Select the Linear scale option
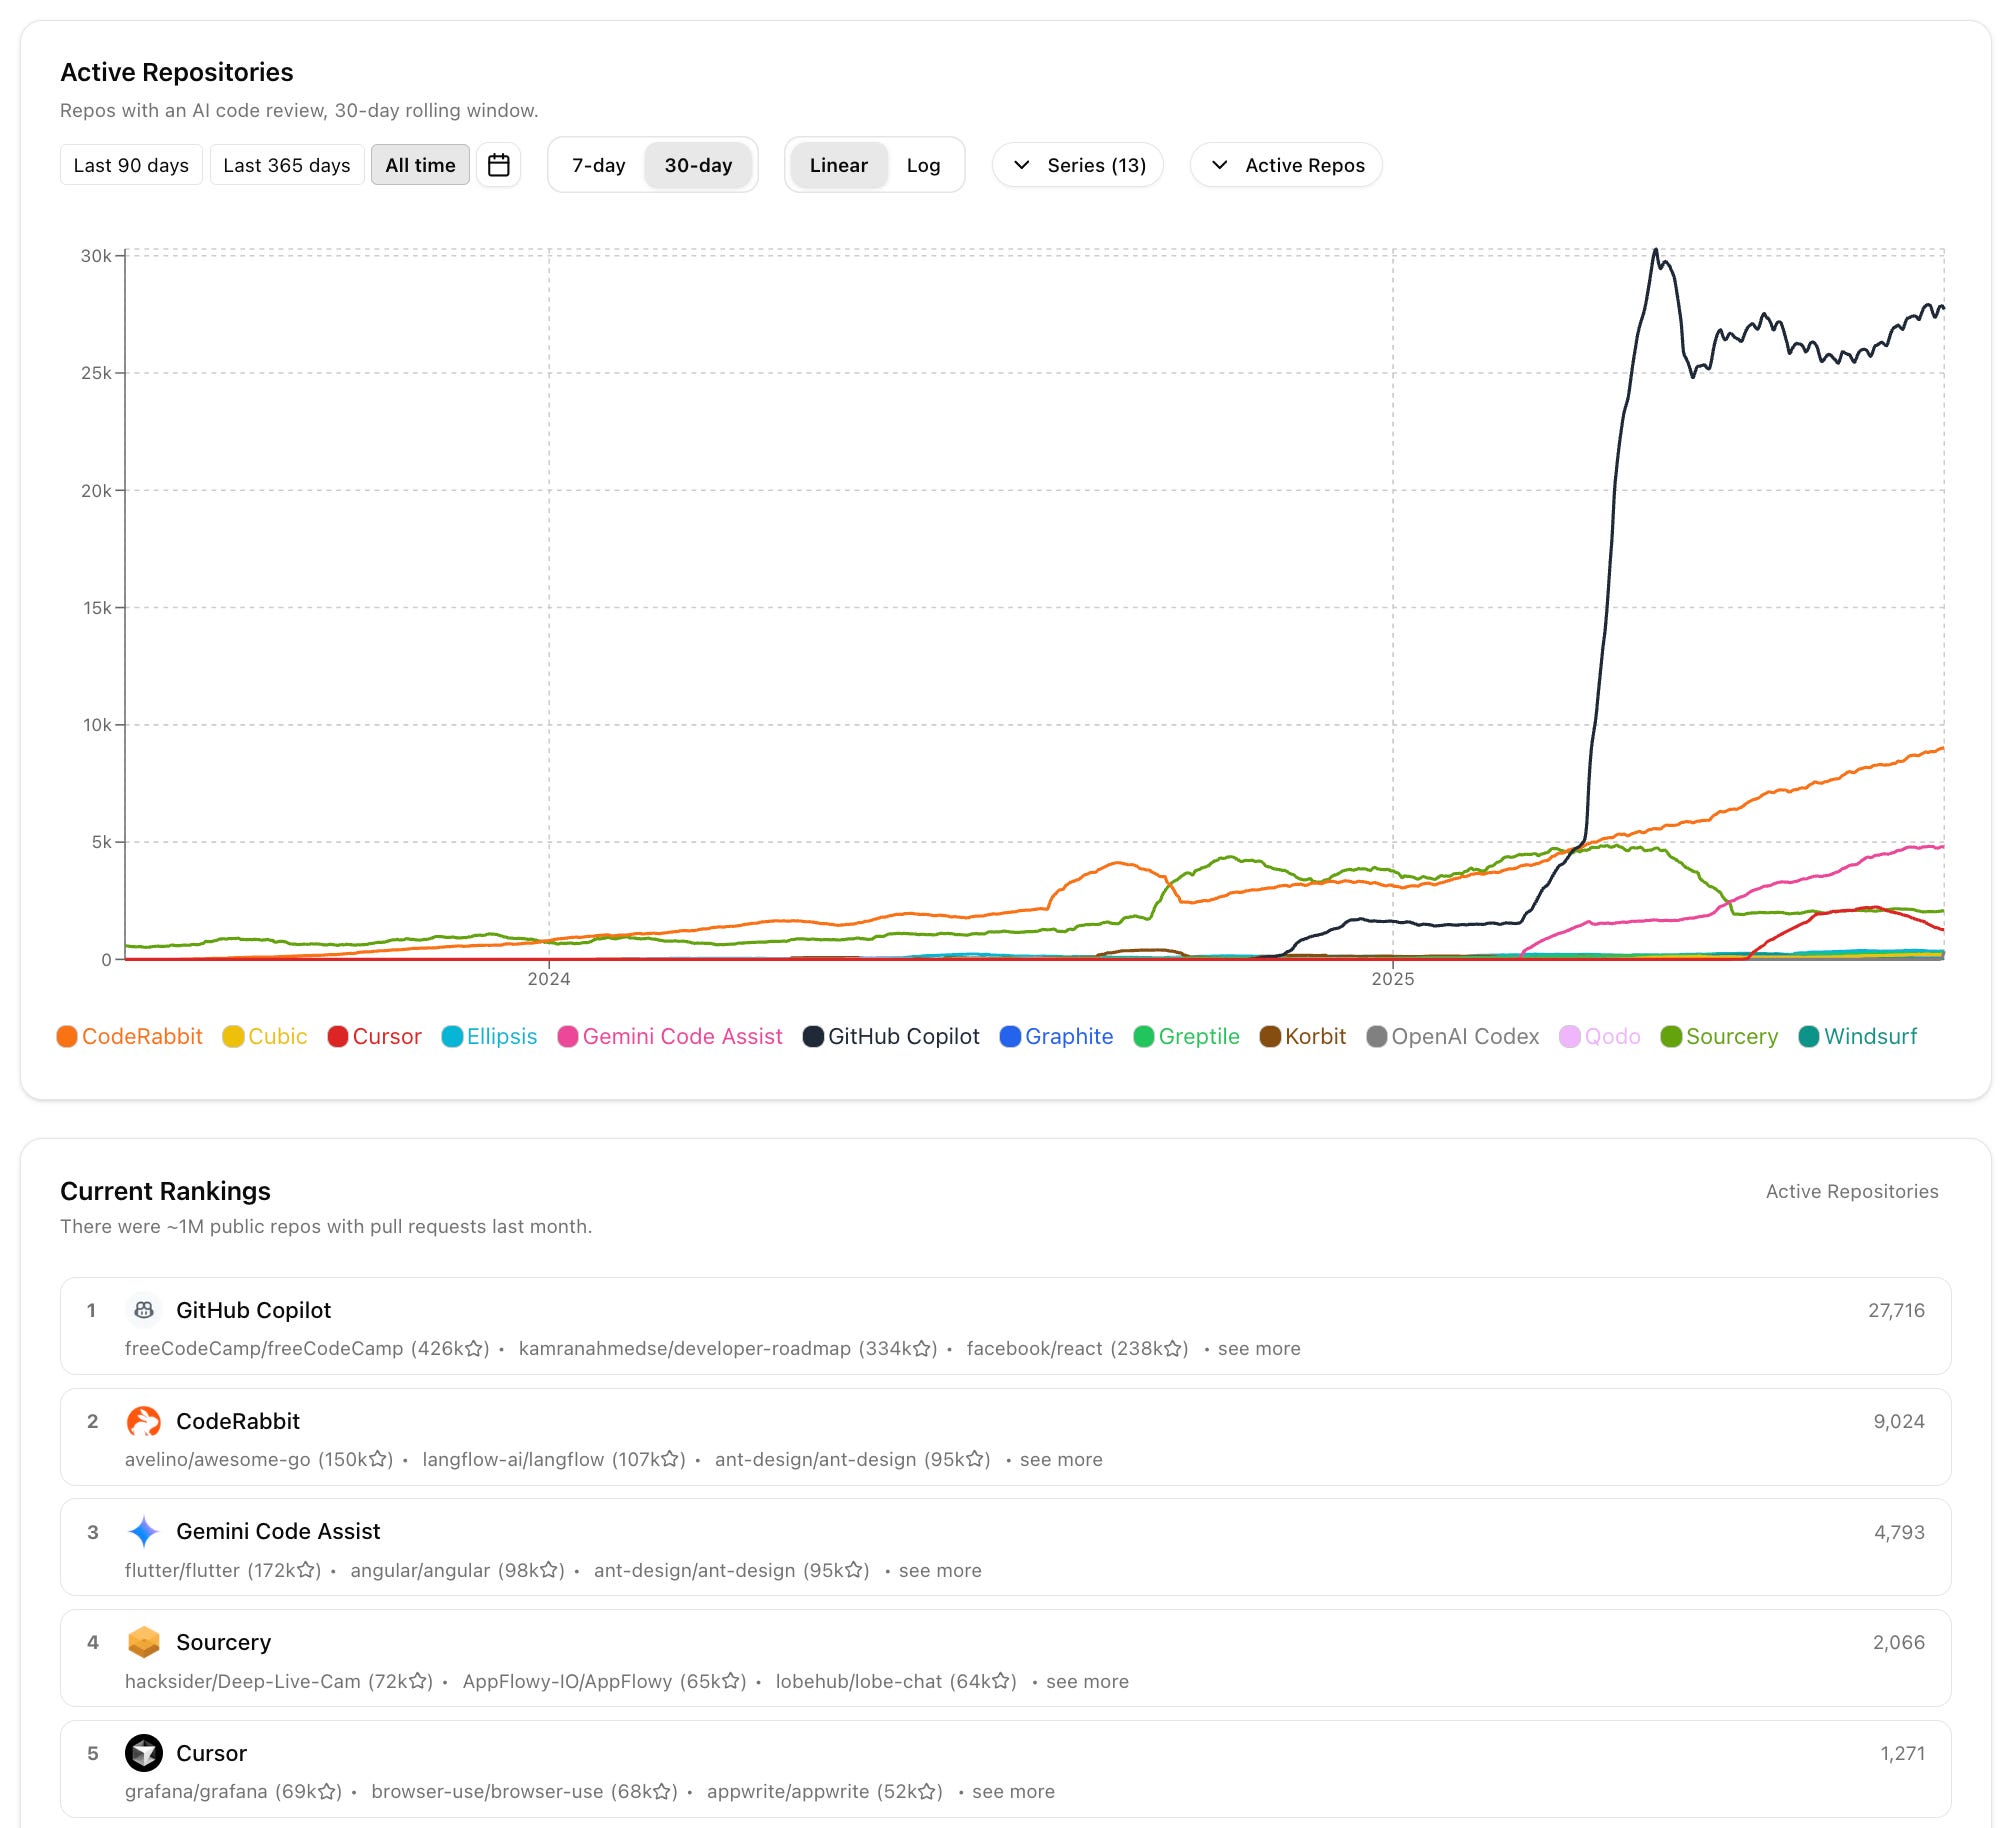This screenshot has width=2006, height=1828. click(838, 165)
